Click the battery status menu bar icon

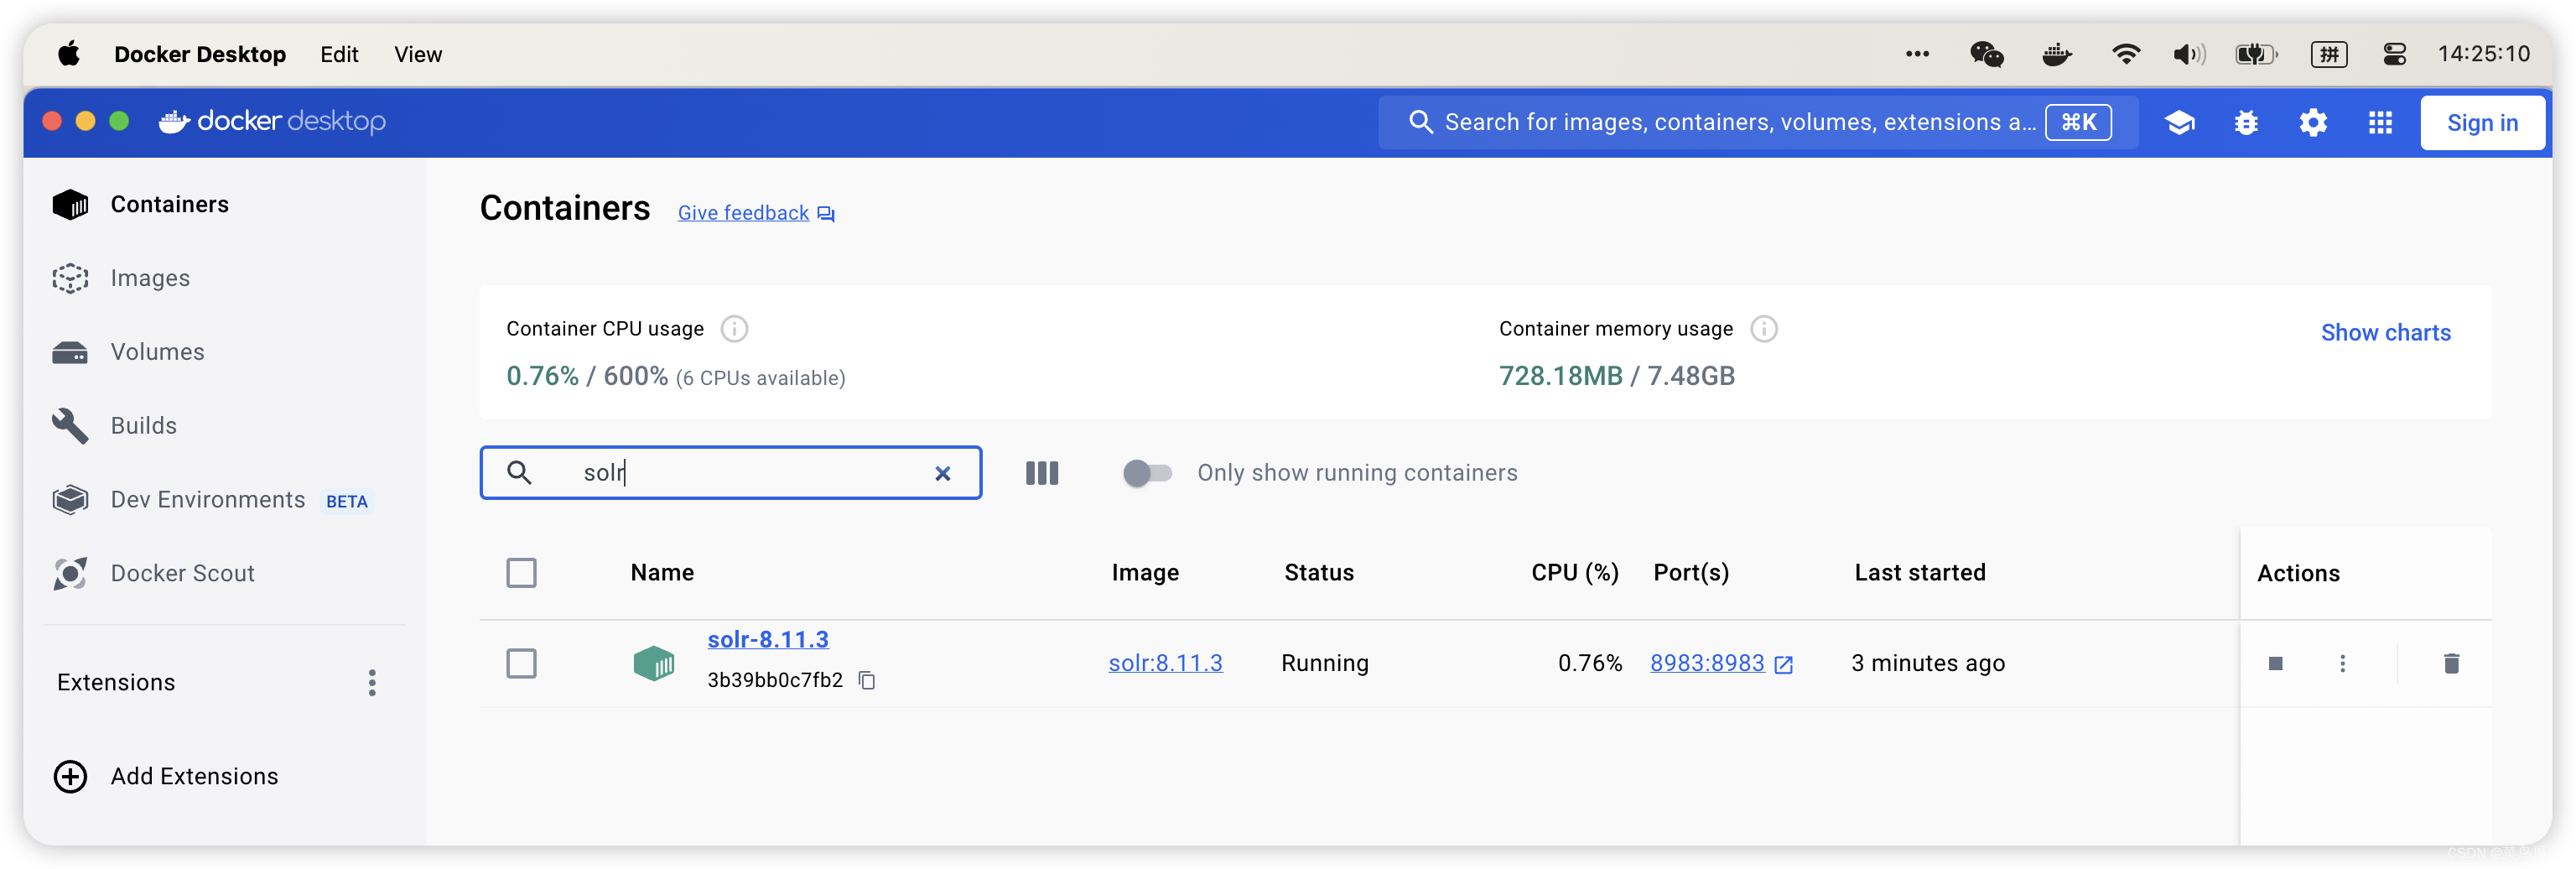[x=2256, y=54]
